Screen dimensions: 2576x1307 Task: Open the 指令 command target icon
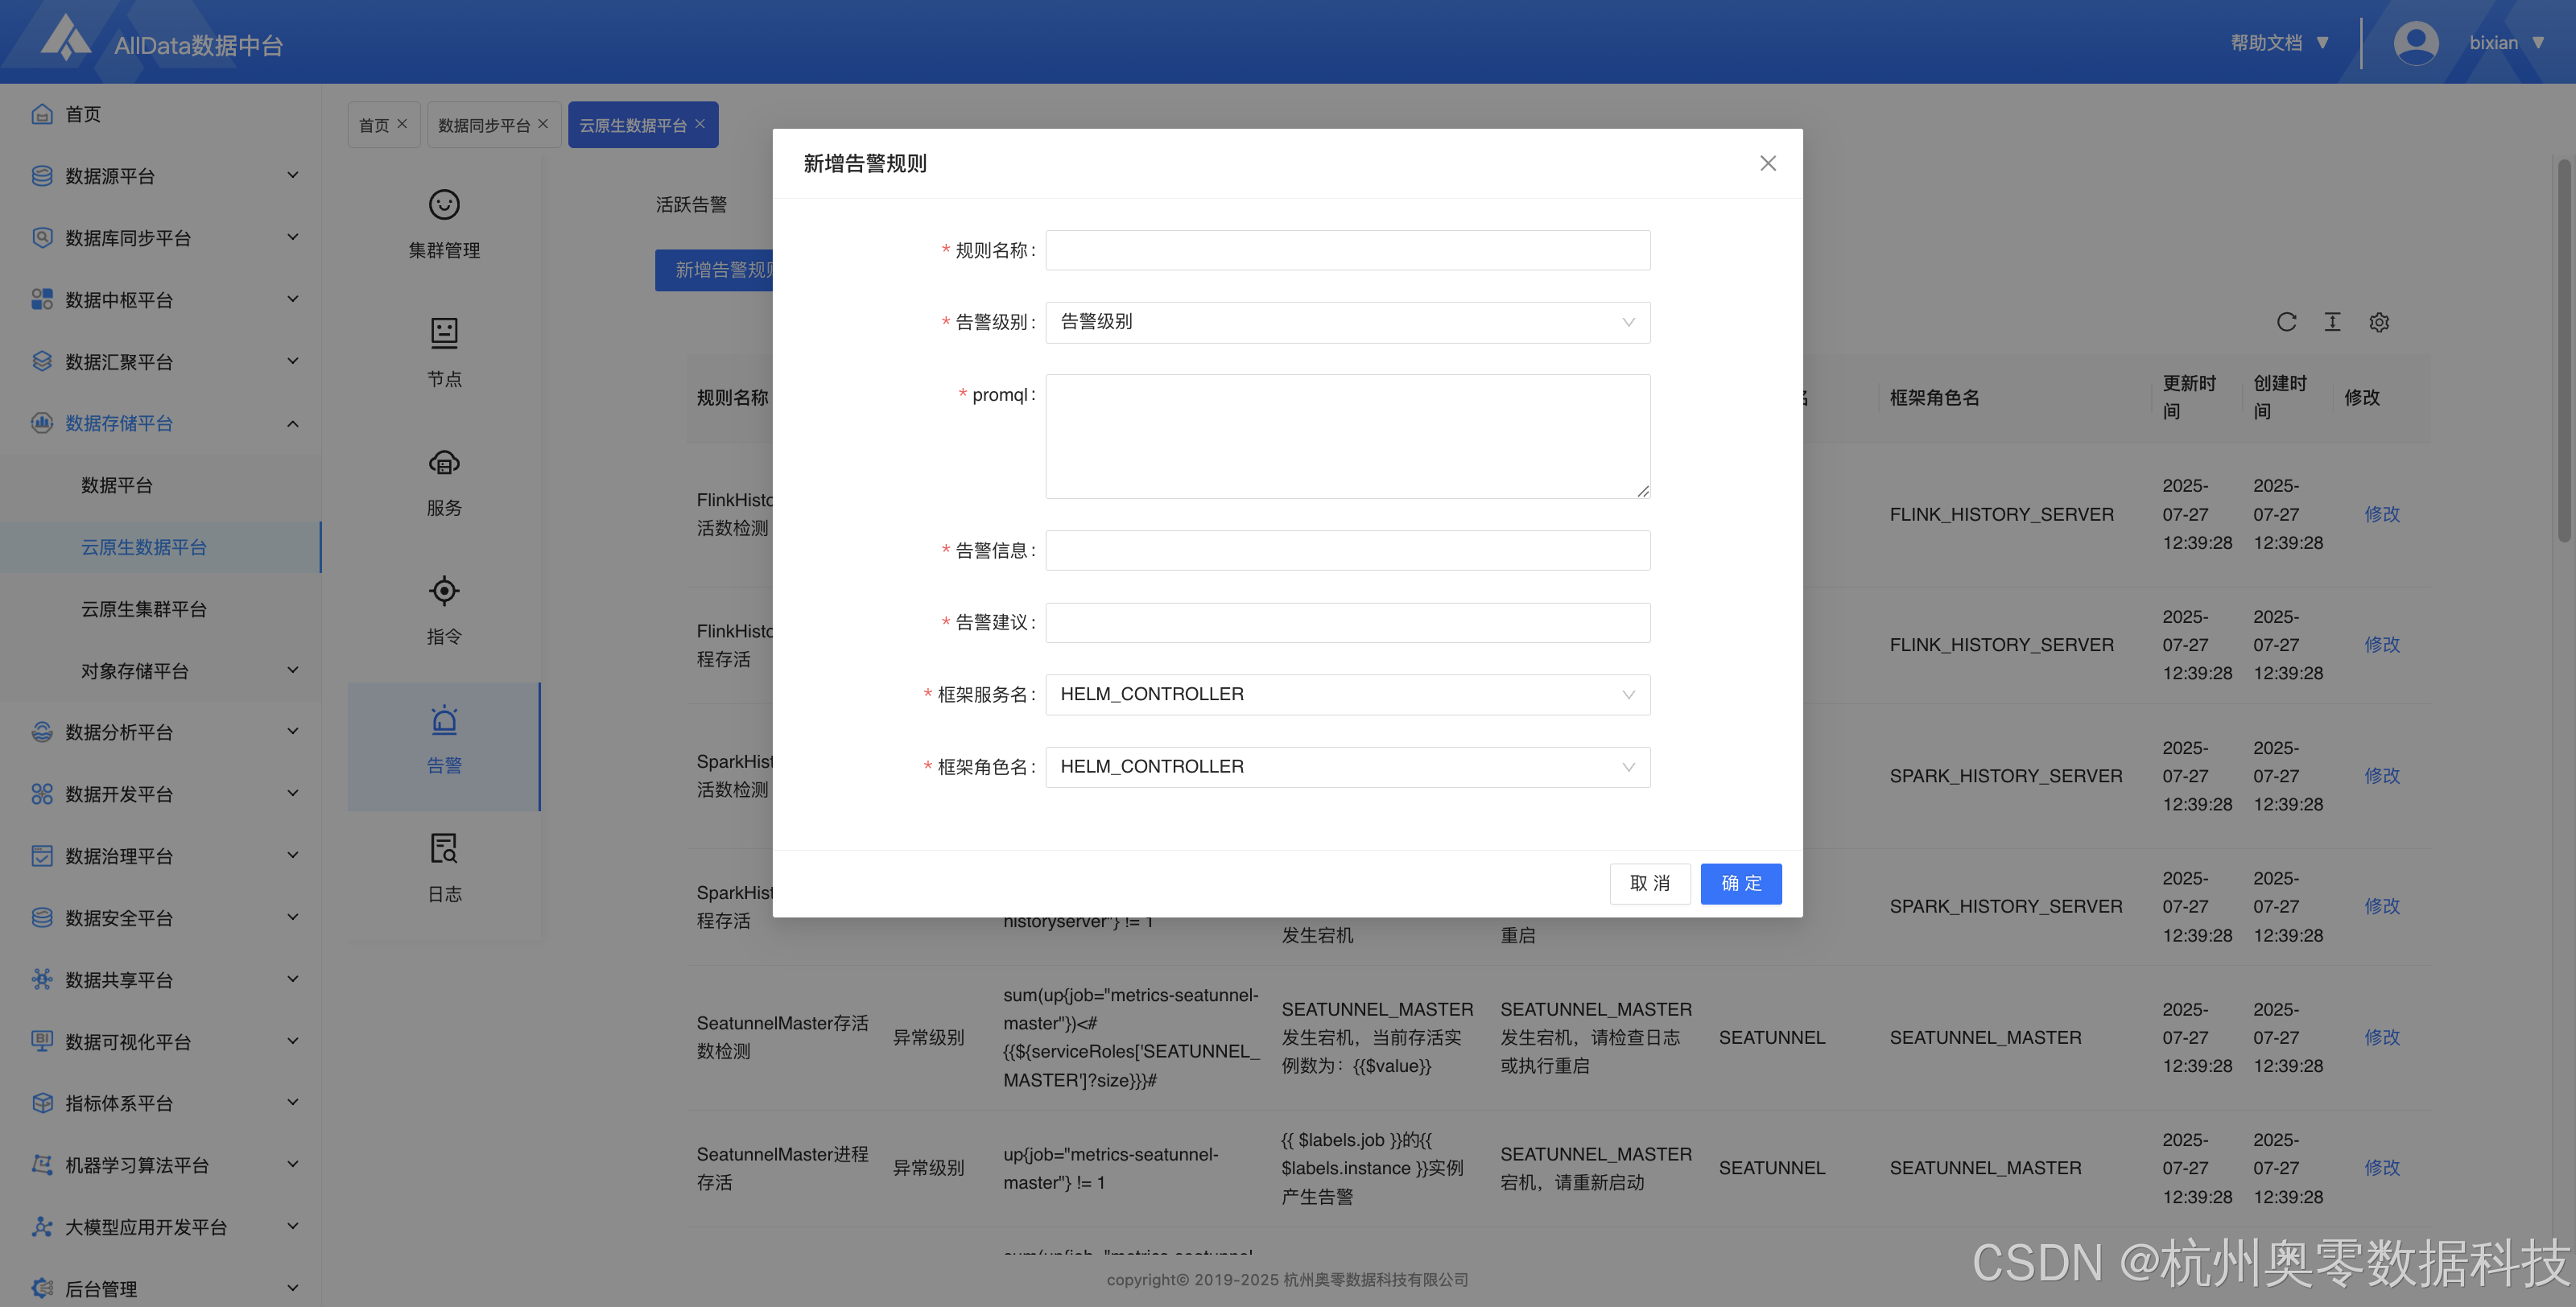[x=444, y=591]
